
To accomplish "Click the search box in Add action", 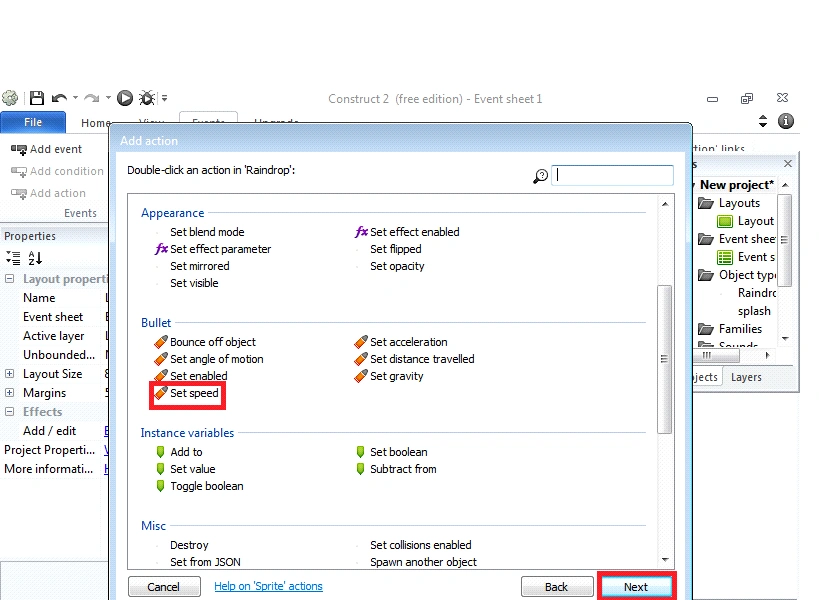I will pyautogui.click(x=612, y=175).
